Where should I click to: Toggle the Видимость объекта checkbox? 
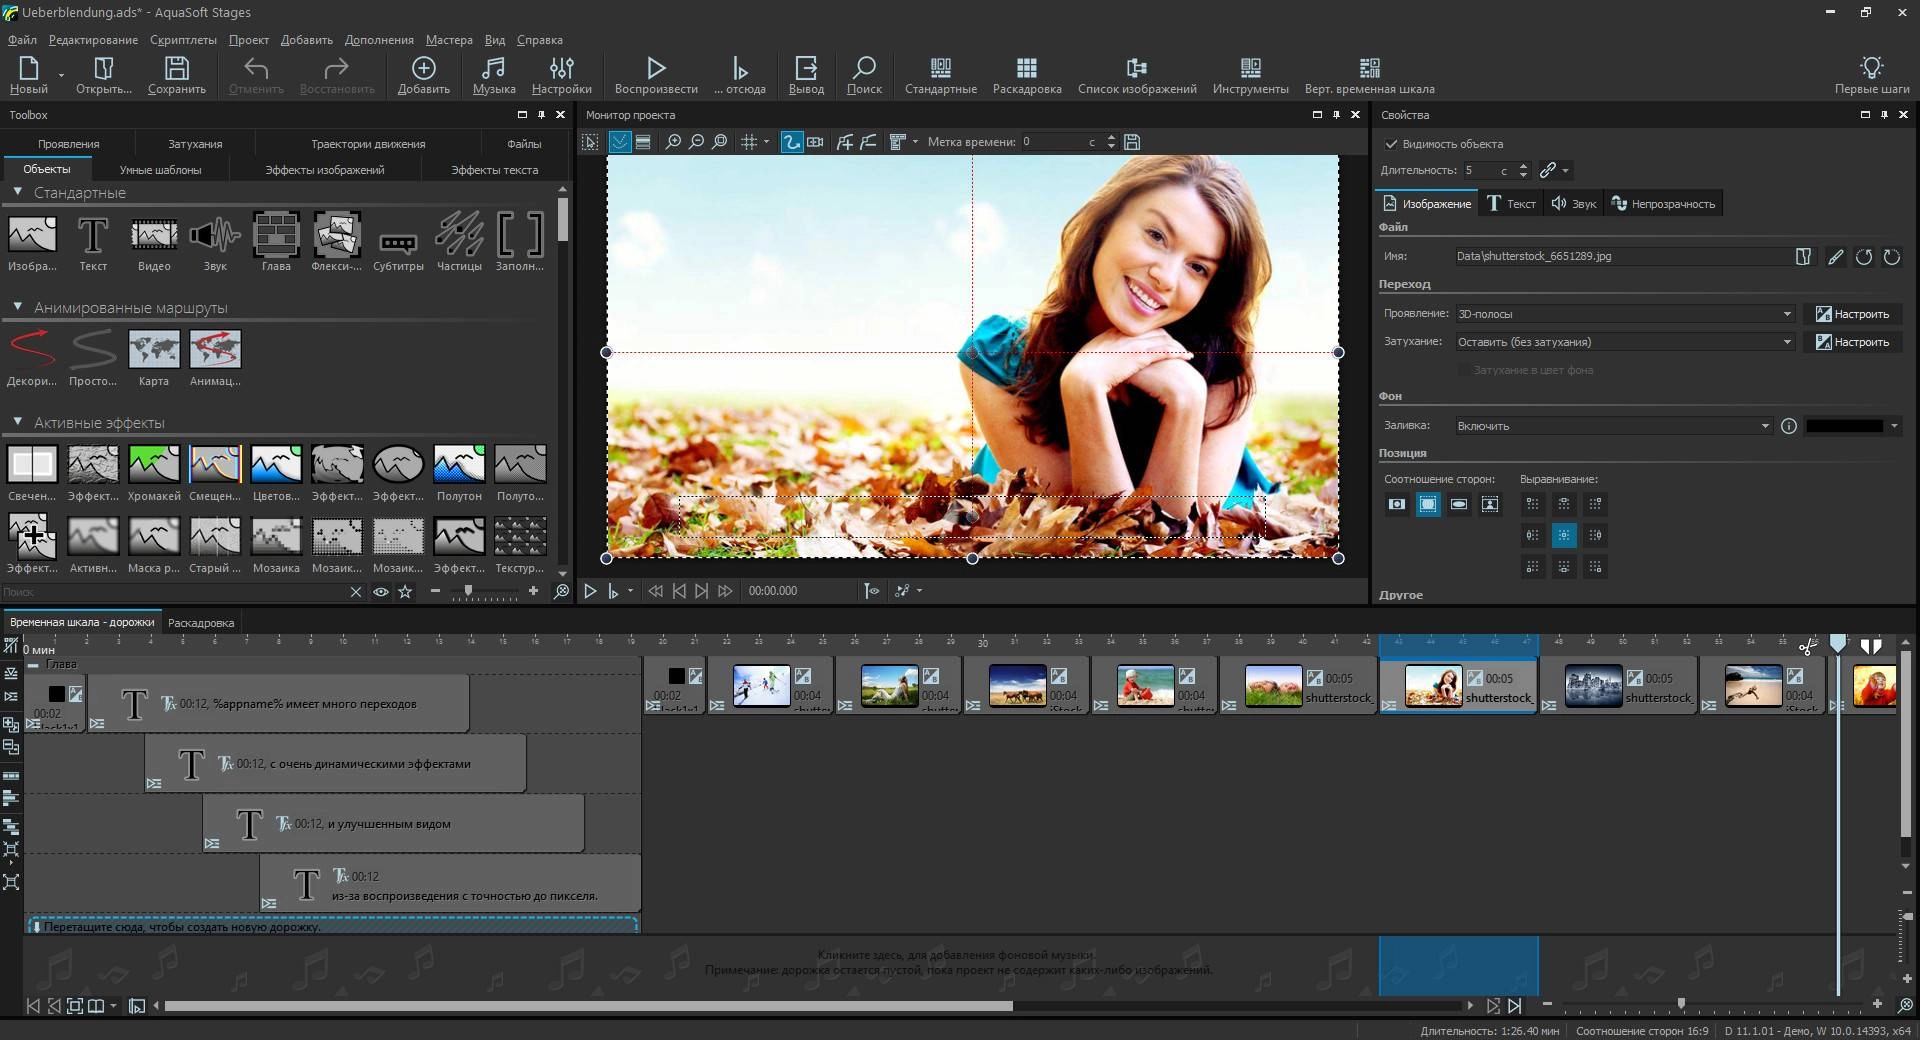[x=1391, y=144]
